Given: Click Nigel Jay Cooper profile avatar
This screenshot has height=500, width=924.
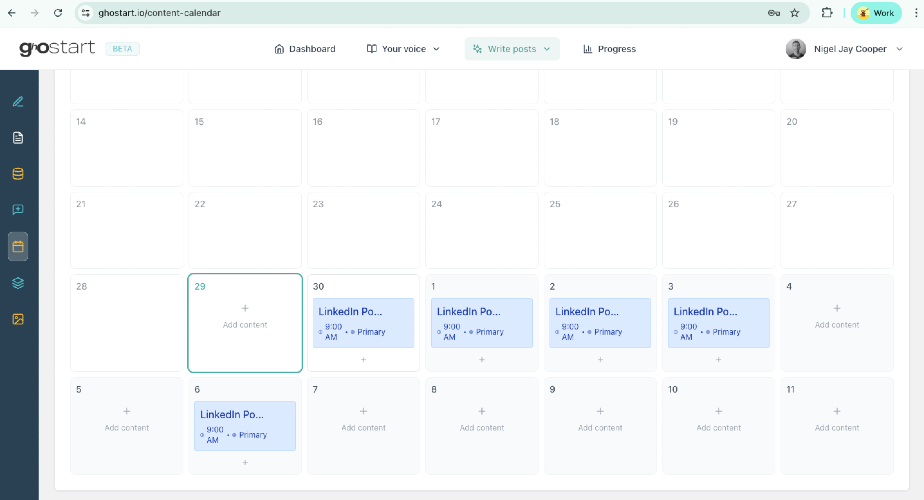Looking at the screenshot, I should (x=796, y=49).
